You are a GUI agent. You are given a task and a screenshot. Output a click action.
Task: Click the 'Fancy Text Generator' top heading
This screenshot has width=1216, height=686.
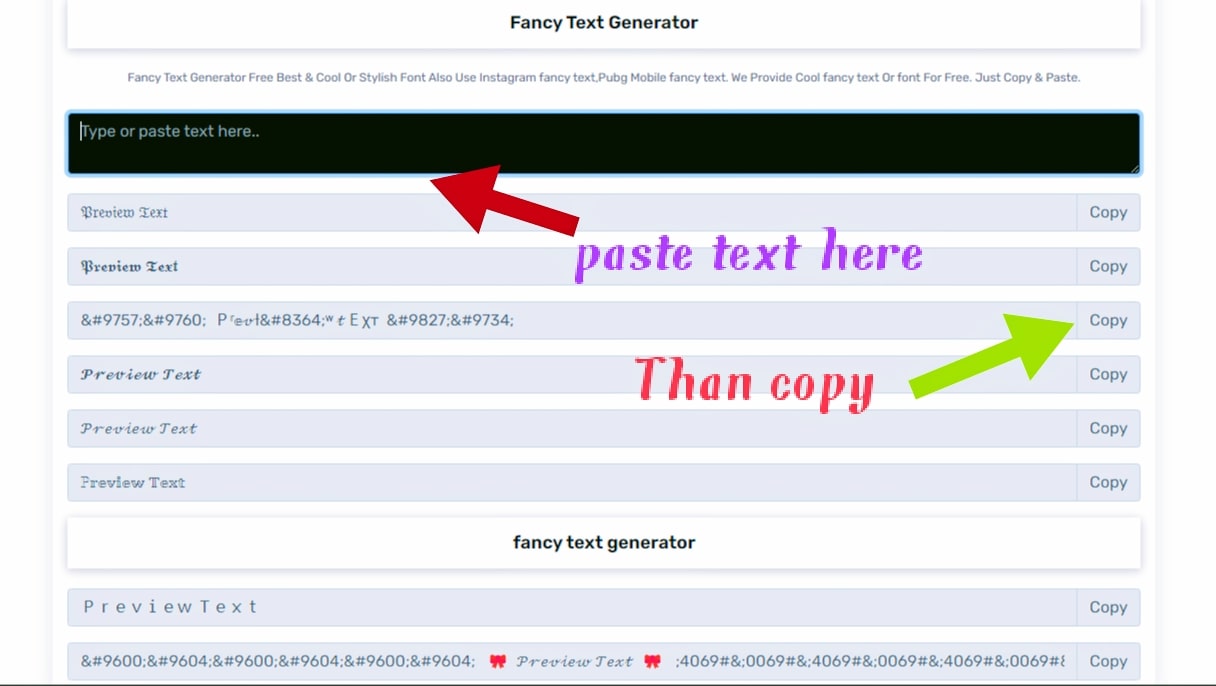click(x=604, y=22)
